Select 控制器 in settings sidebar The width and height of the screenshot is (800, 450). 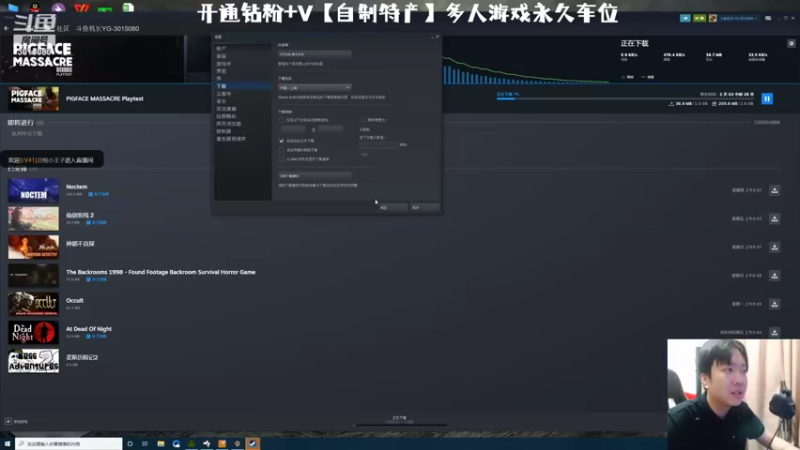pos(223,131)
